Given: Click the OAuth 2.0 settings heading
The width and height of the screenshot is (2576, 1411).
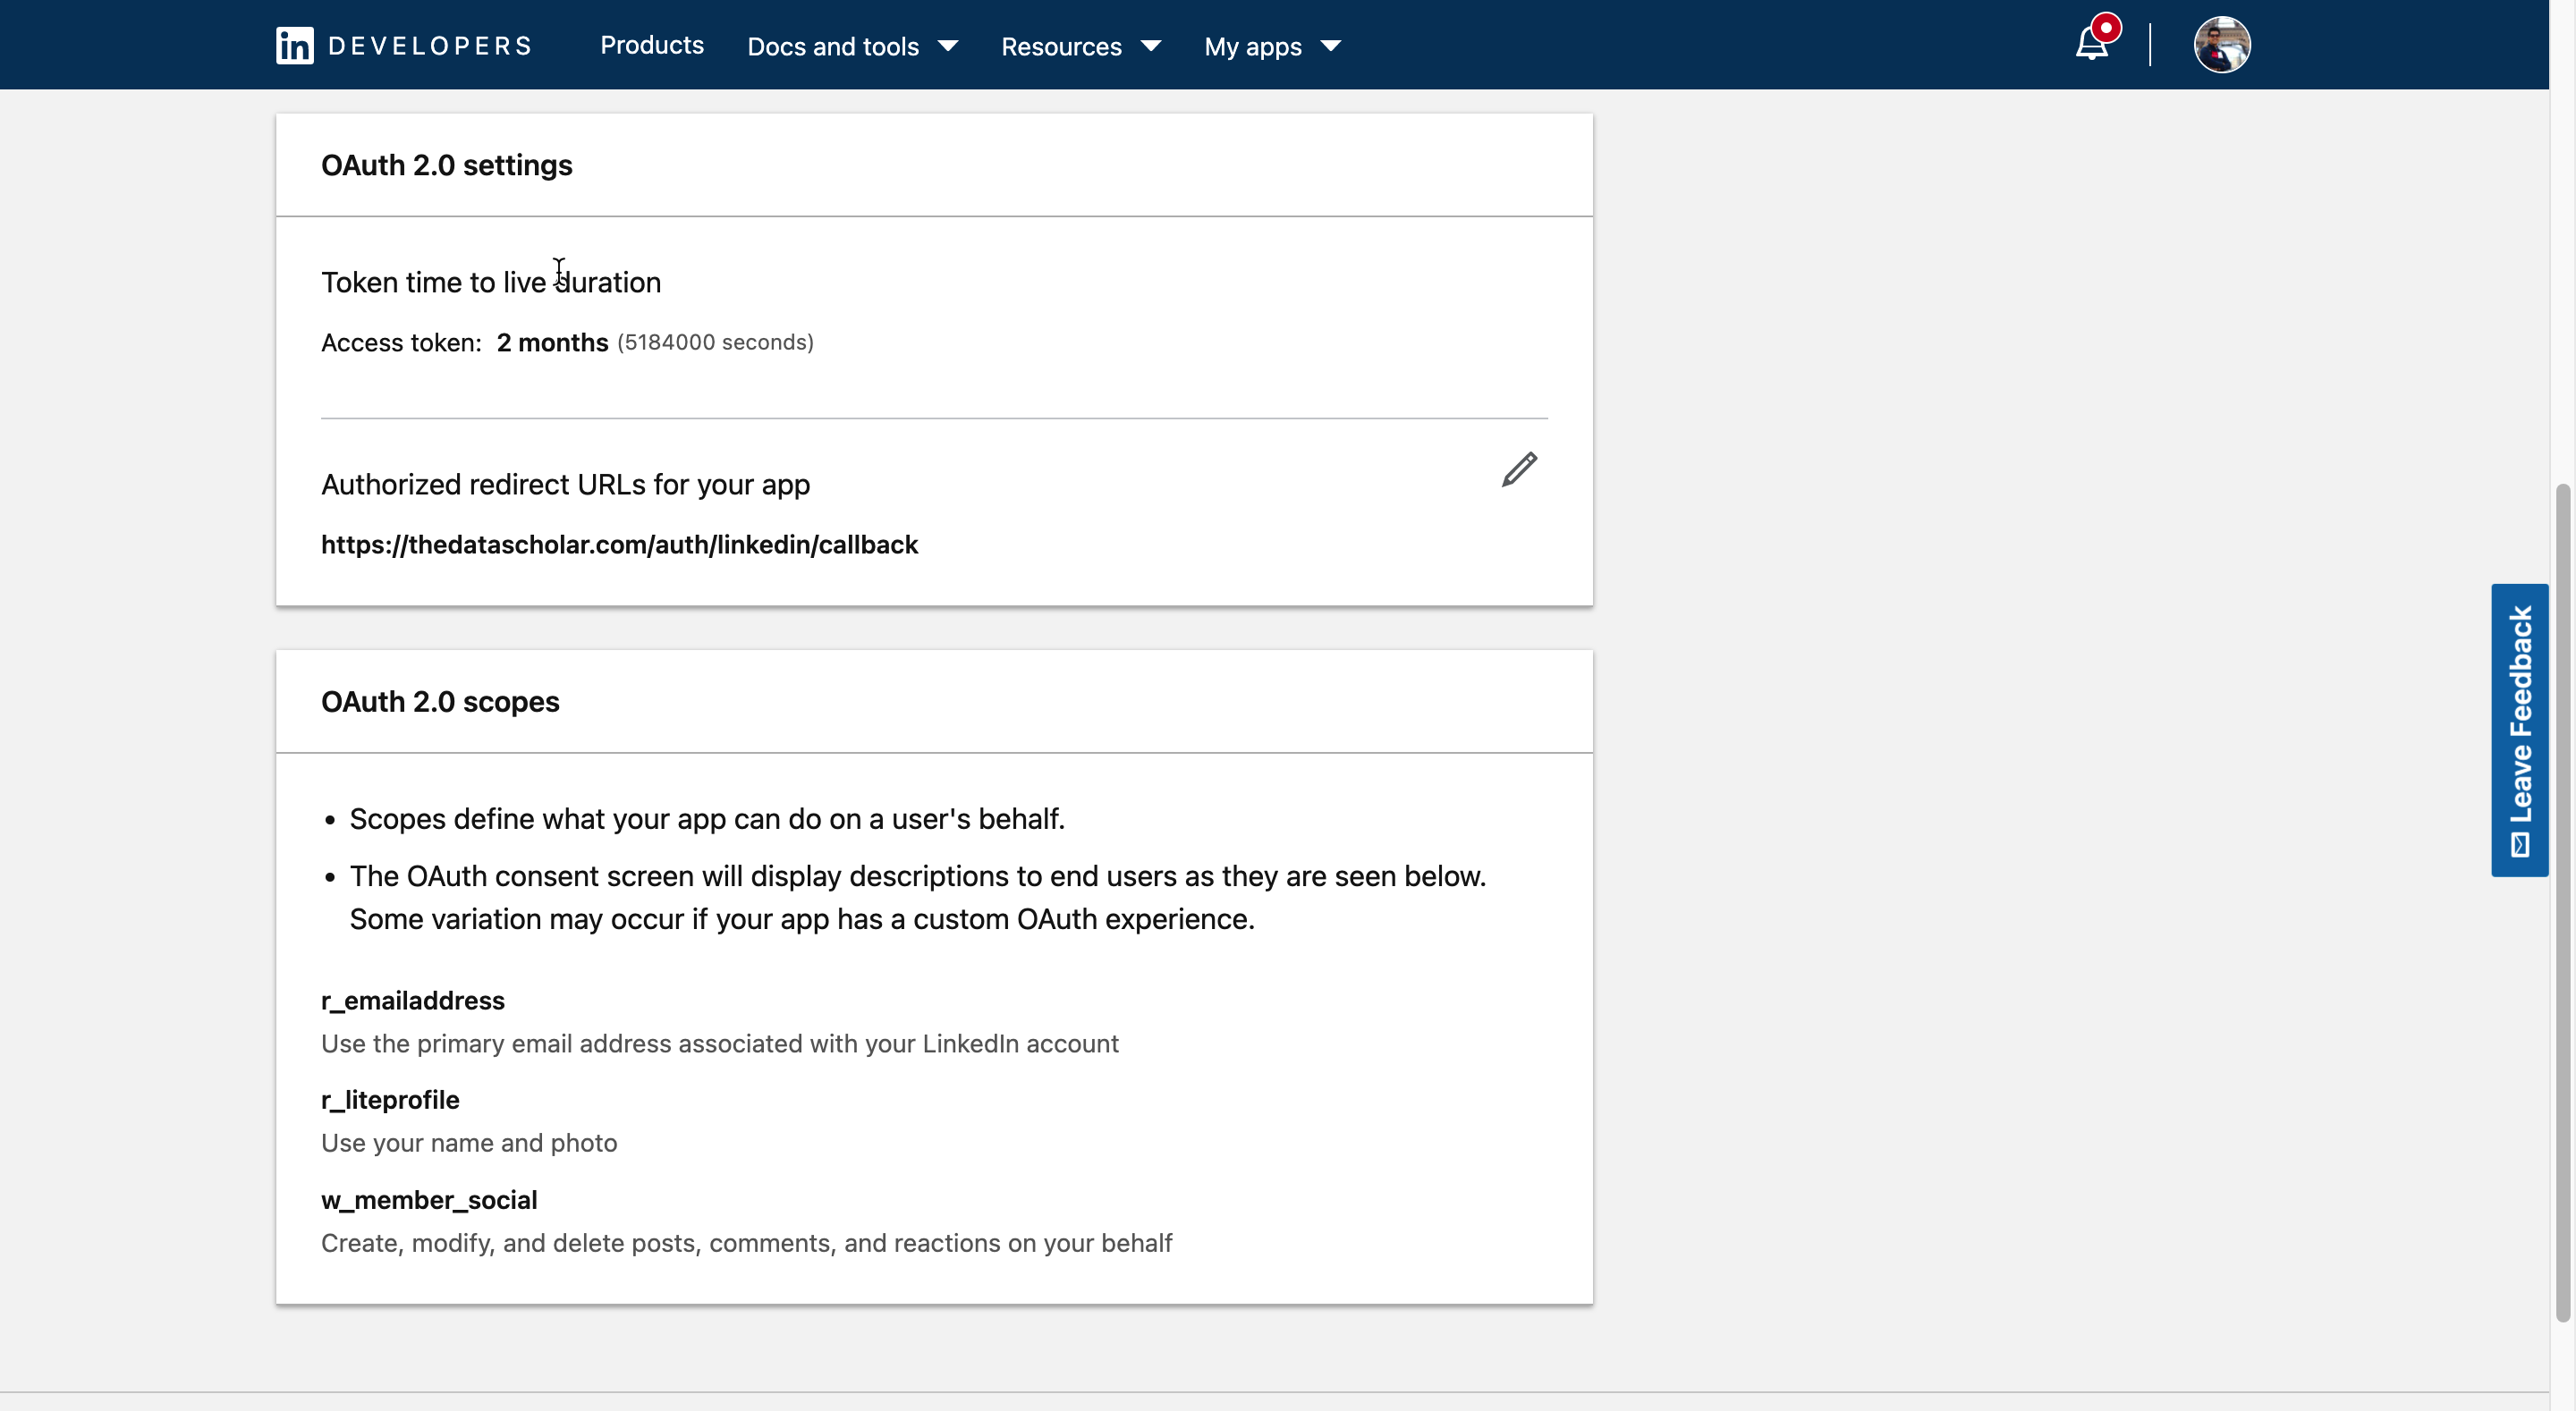Looking at the screenshot, I should [446, 165].
